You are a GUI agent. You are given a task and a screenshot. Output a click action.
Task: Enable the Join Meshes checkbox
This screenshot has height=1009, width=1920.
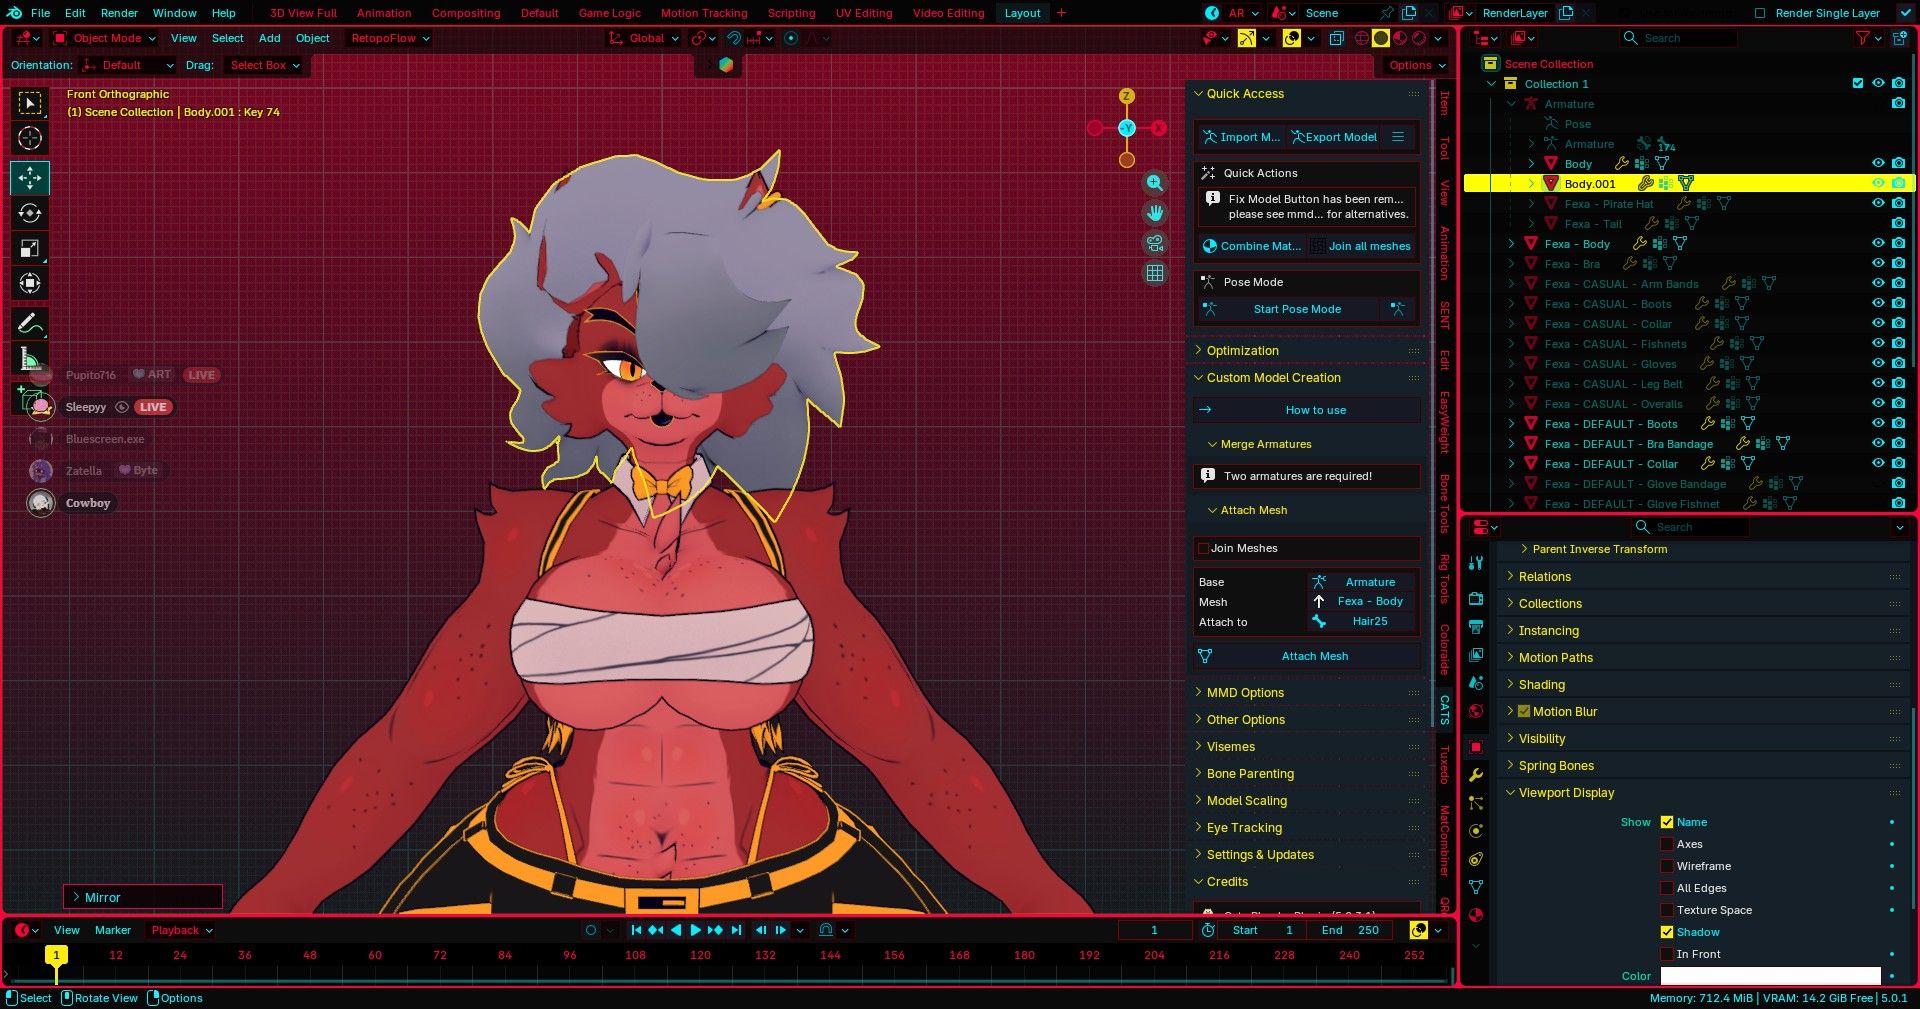pos(1204,548)
